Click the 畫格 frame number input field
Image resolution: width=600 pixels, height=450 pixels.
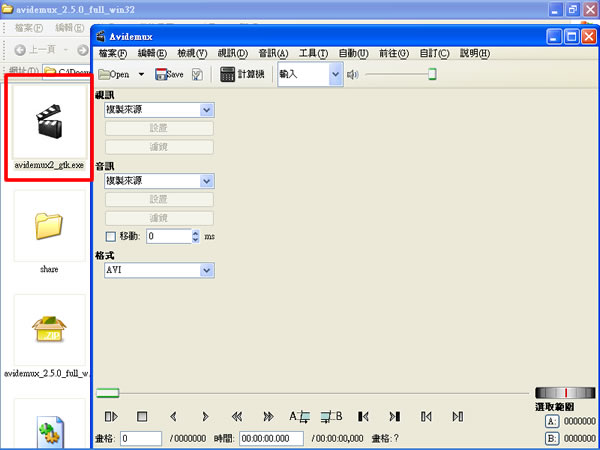coord(141,439)
